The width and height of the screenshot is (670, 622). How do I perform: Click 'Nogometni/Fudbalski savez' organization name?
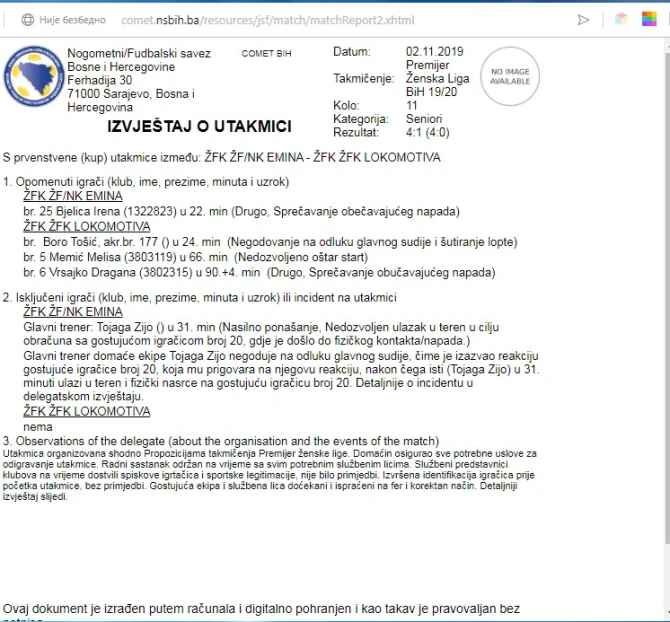(x=139, y=53)
